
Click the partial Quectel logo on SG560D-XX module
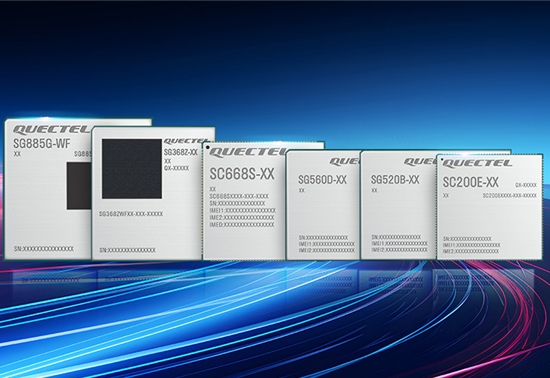tap(345, 162)
